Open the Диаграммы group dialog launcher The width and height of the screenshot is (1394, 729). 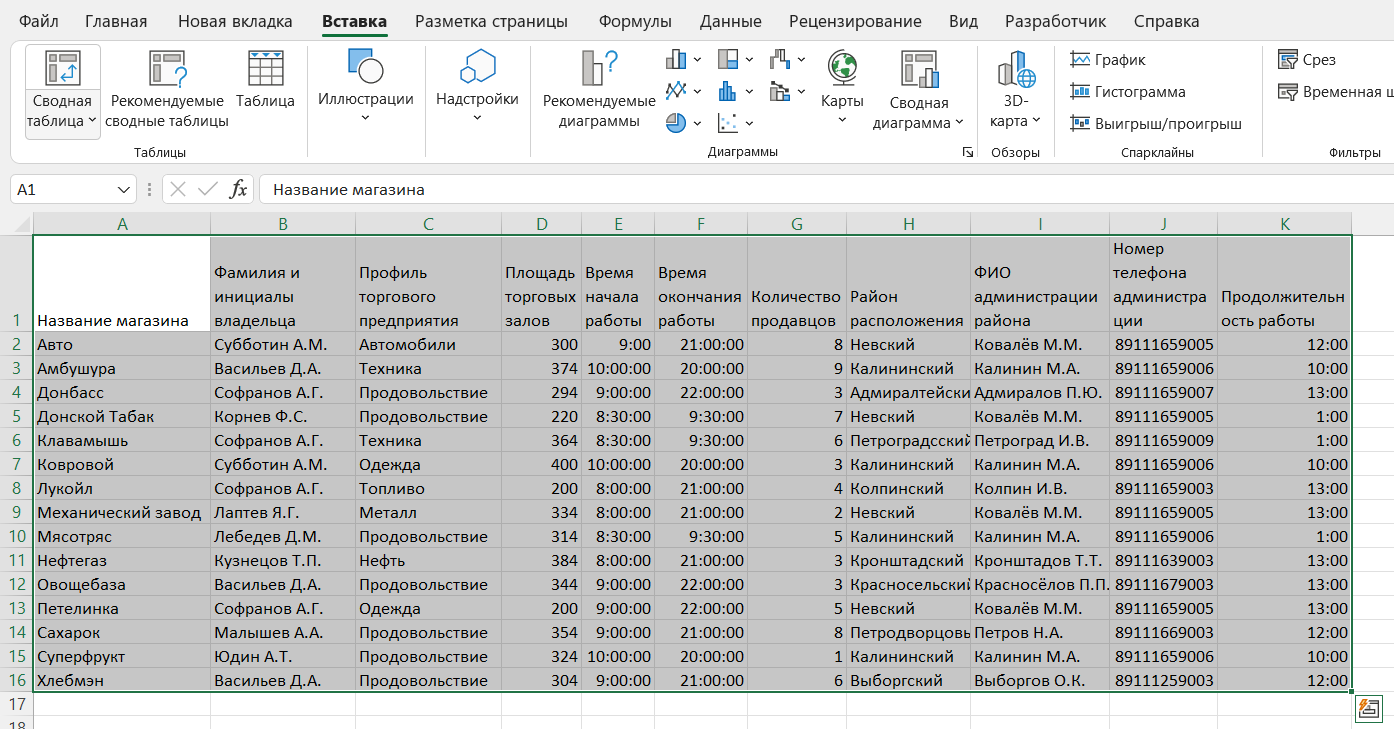click(x=967, y=152)
